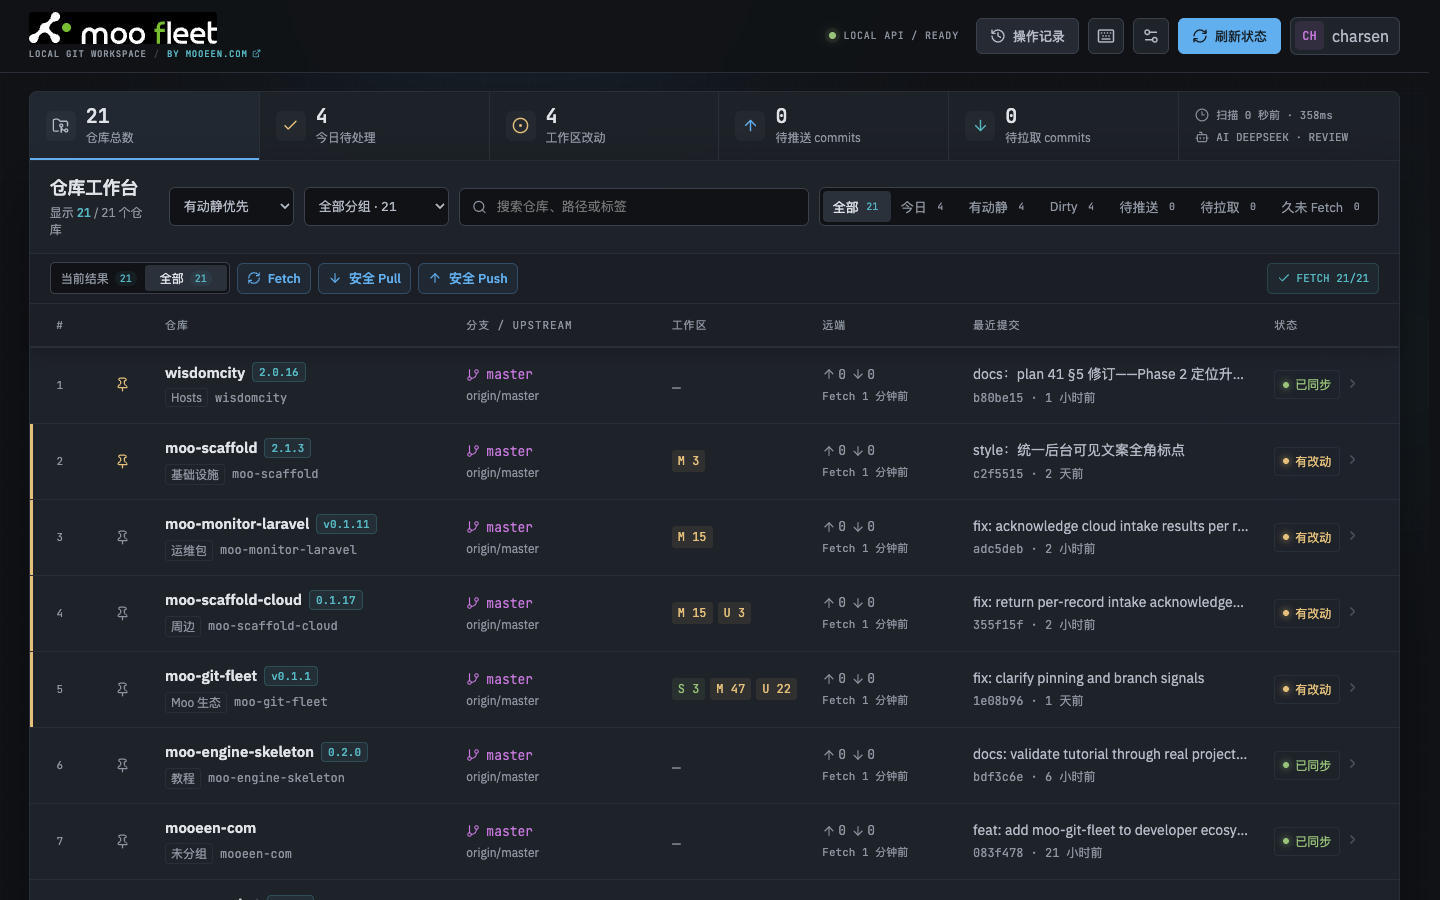Screen dimensions: 1440x900
Task: Open the charsen user profile button
Action: (1345, 36)
